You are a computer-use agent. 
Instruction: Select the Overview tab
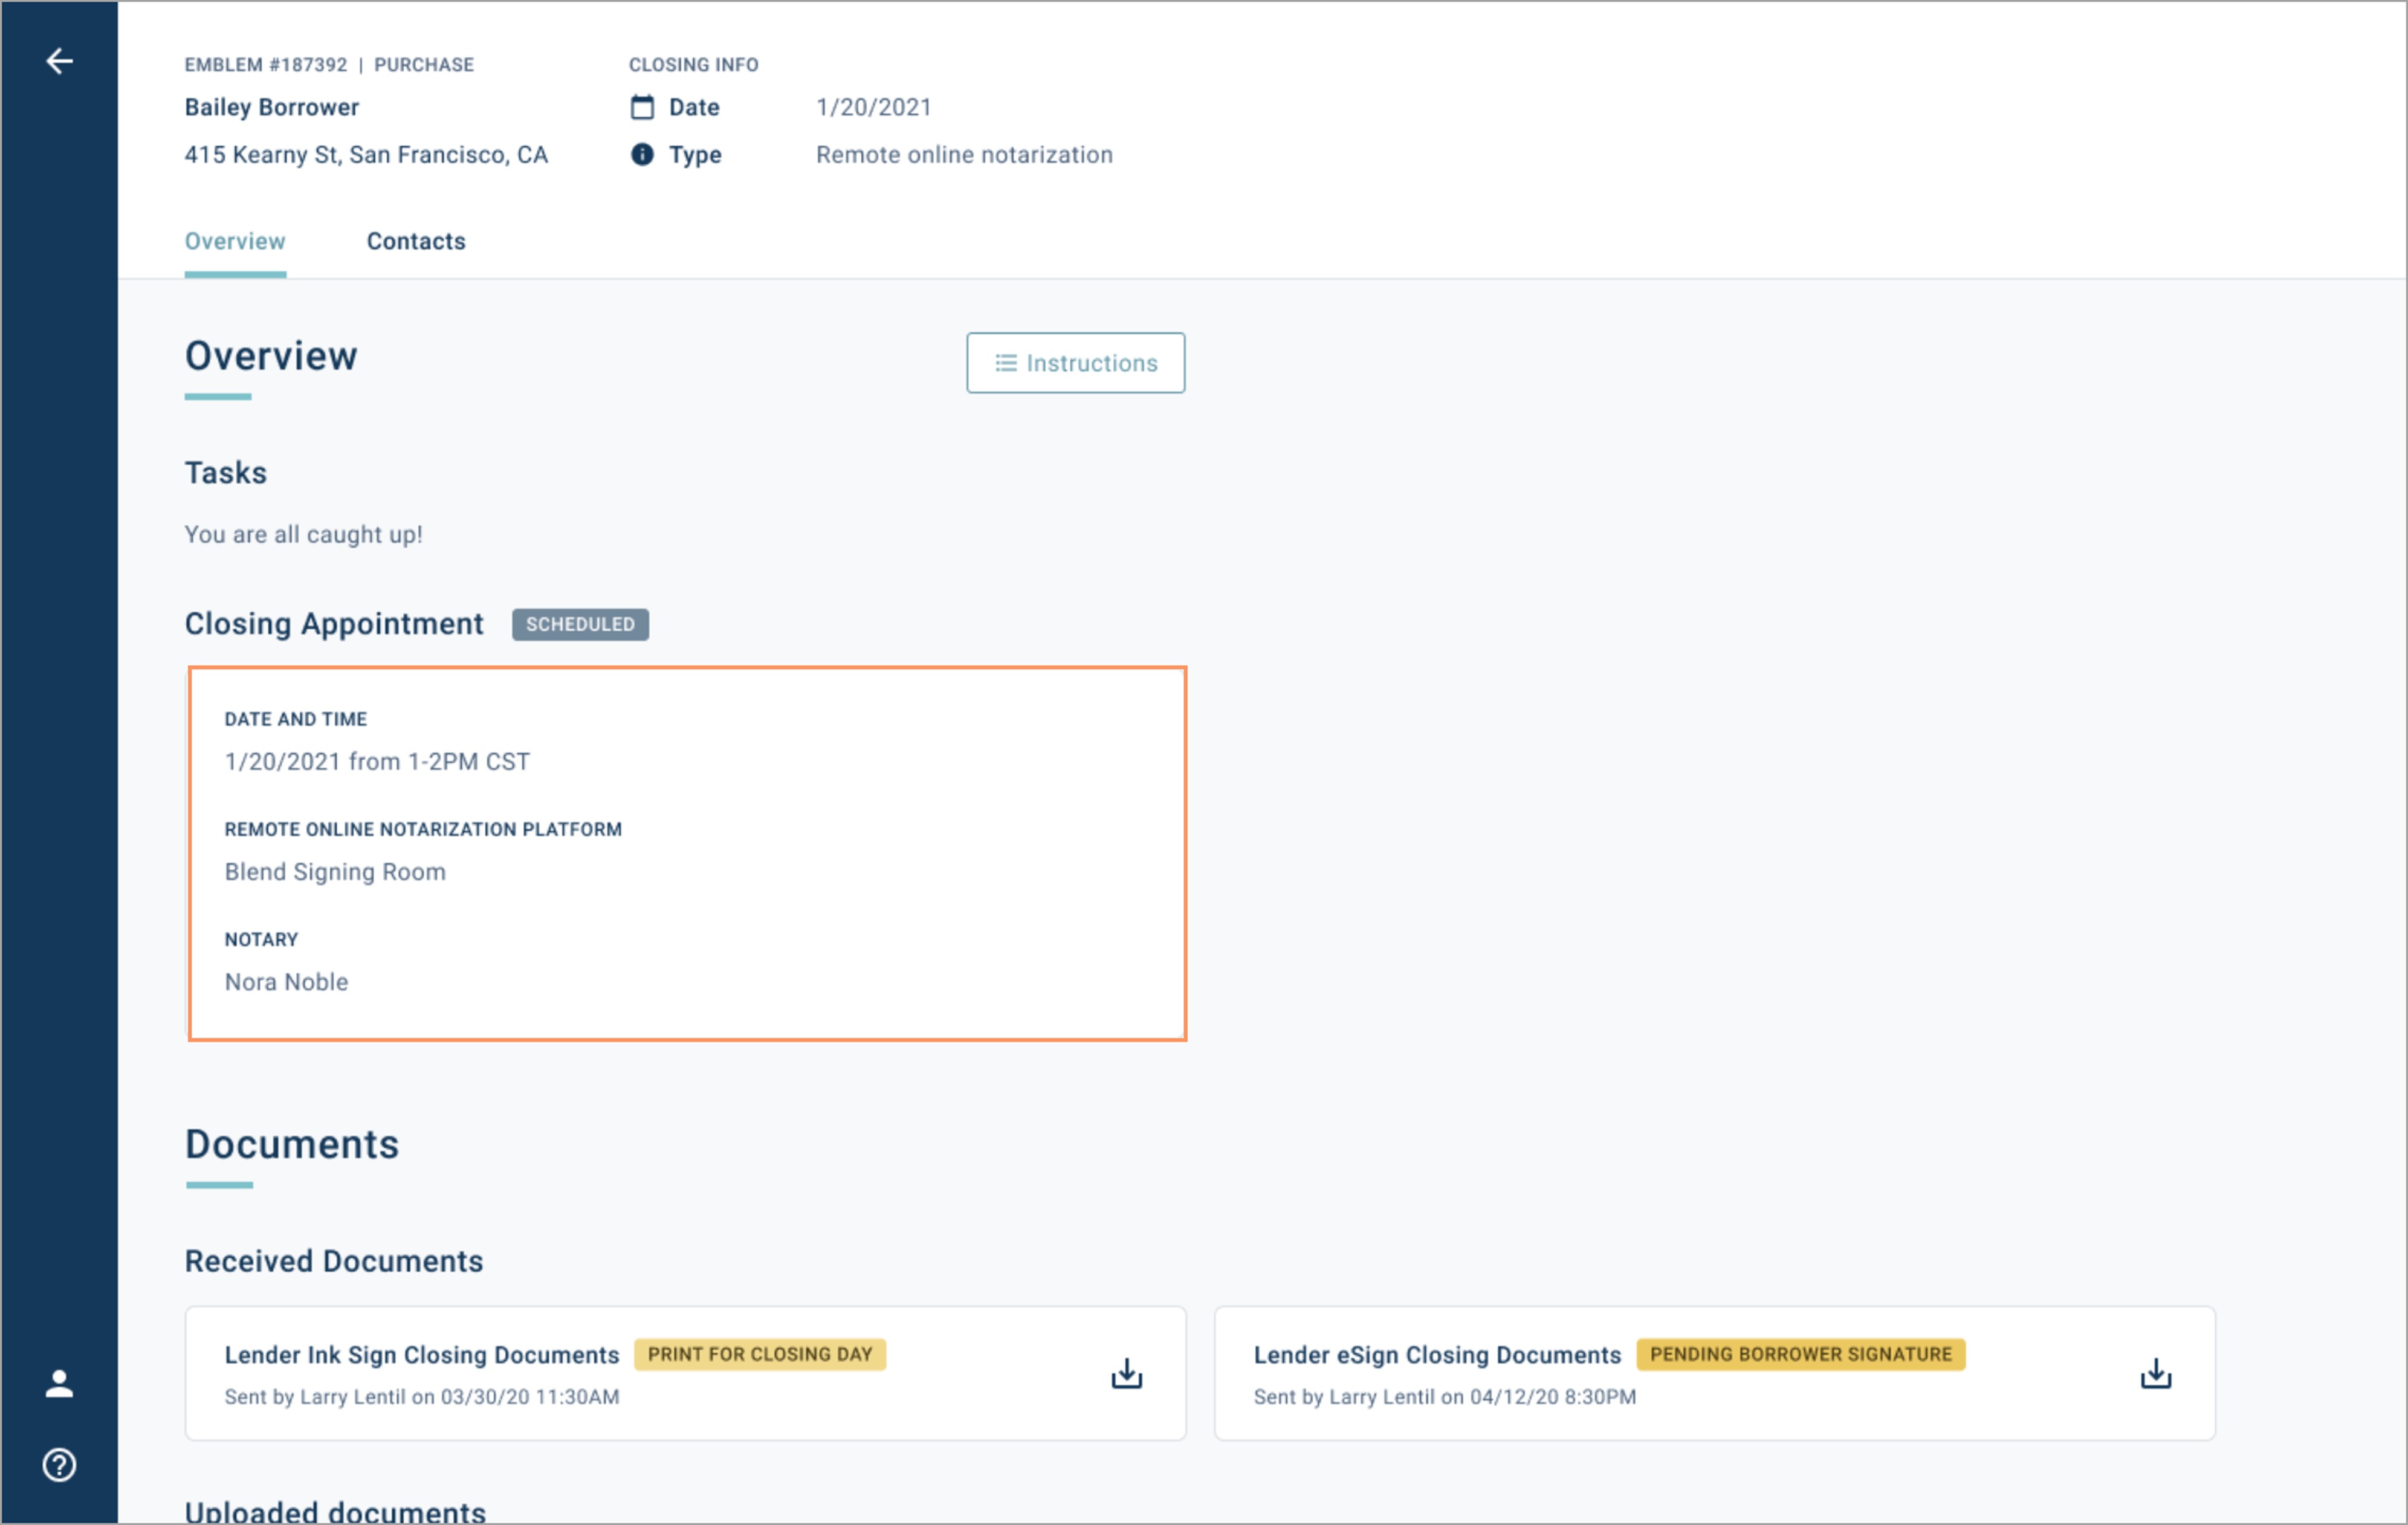coord(235,241)
